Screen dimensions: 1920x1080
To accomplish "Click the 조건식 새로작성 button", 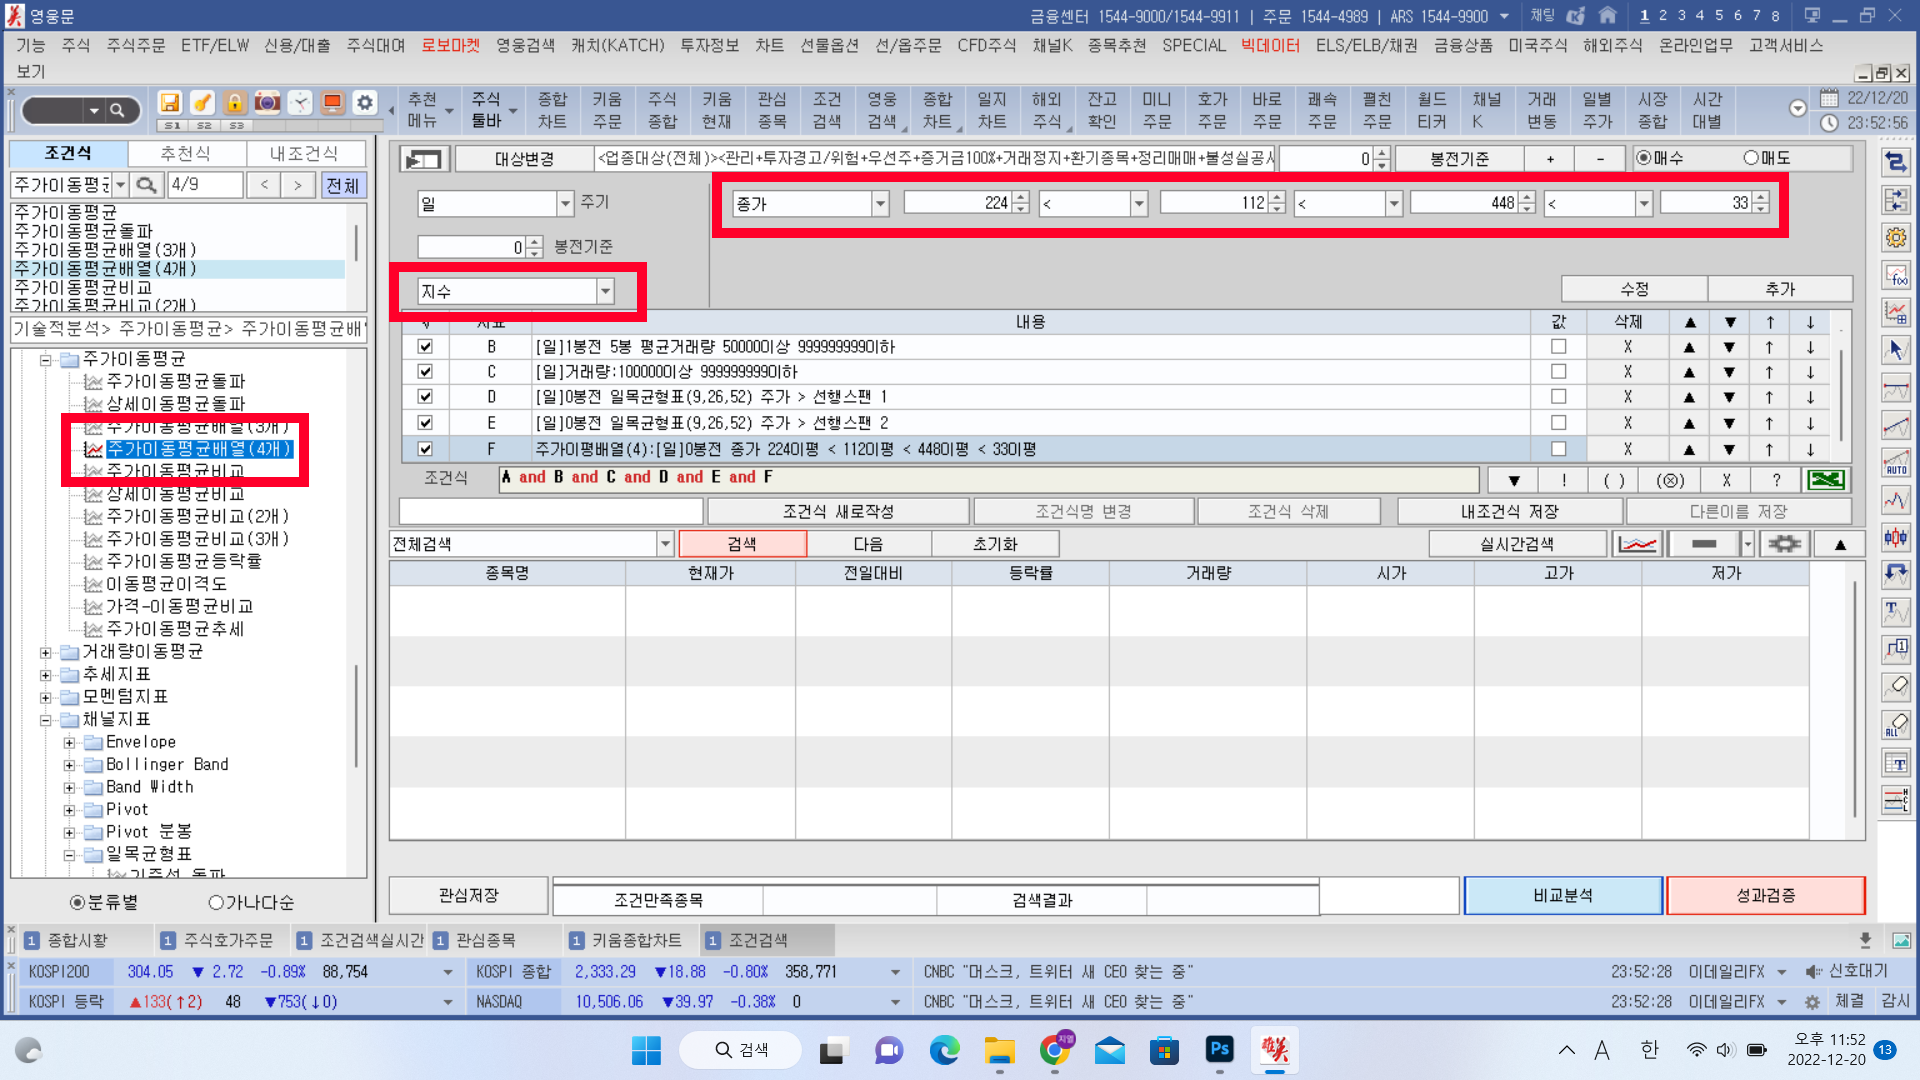I will (x=838, y=511).
